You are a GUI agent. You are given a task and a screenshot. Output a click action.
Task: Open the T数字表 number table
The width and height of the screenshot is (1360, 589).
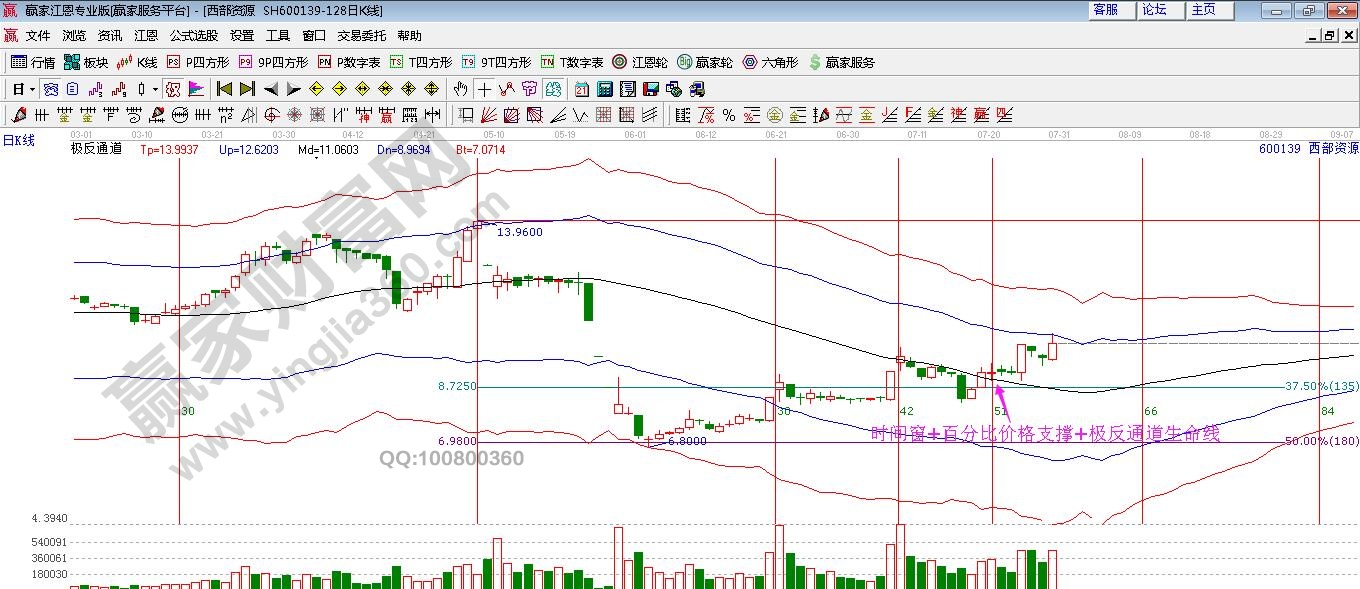point(572,62)
